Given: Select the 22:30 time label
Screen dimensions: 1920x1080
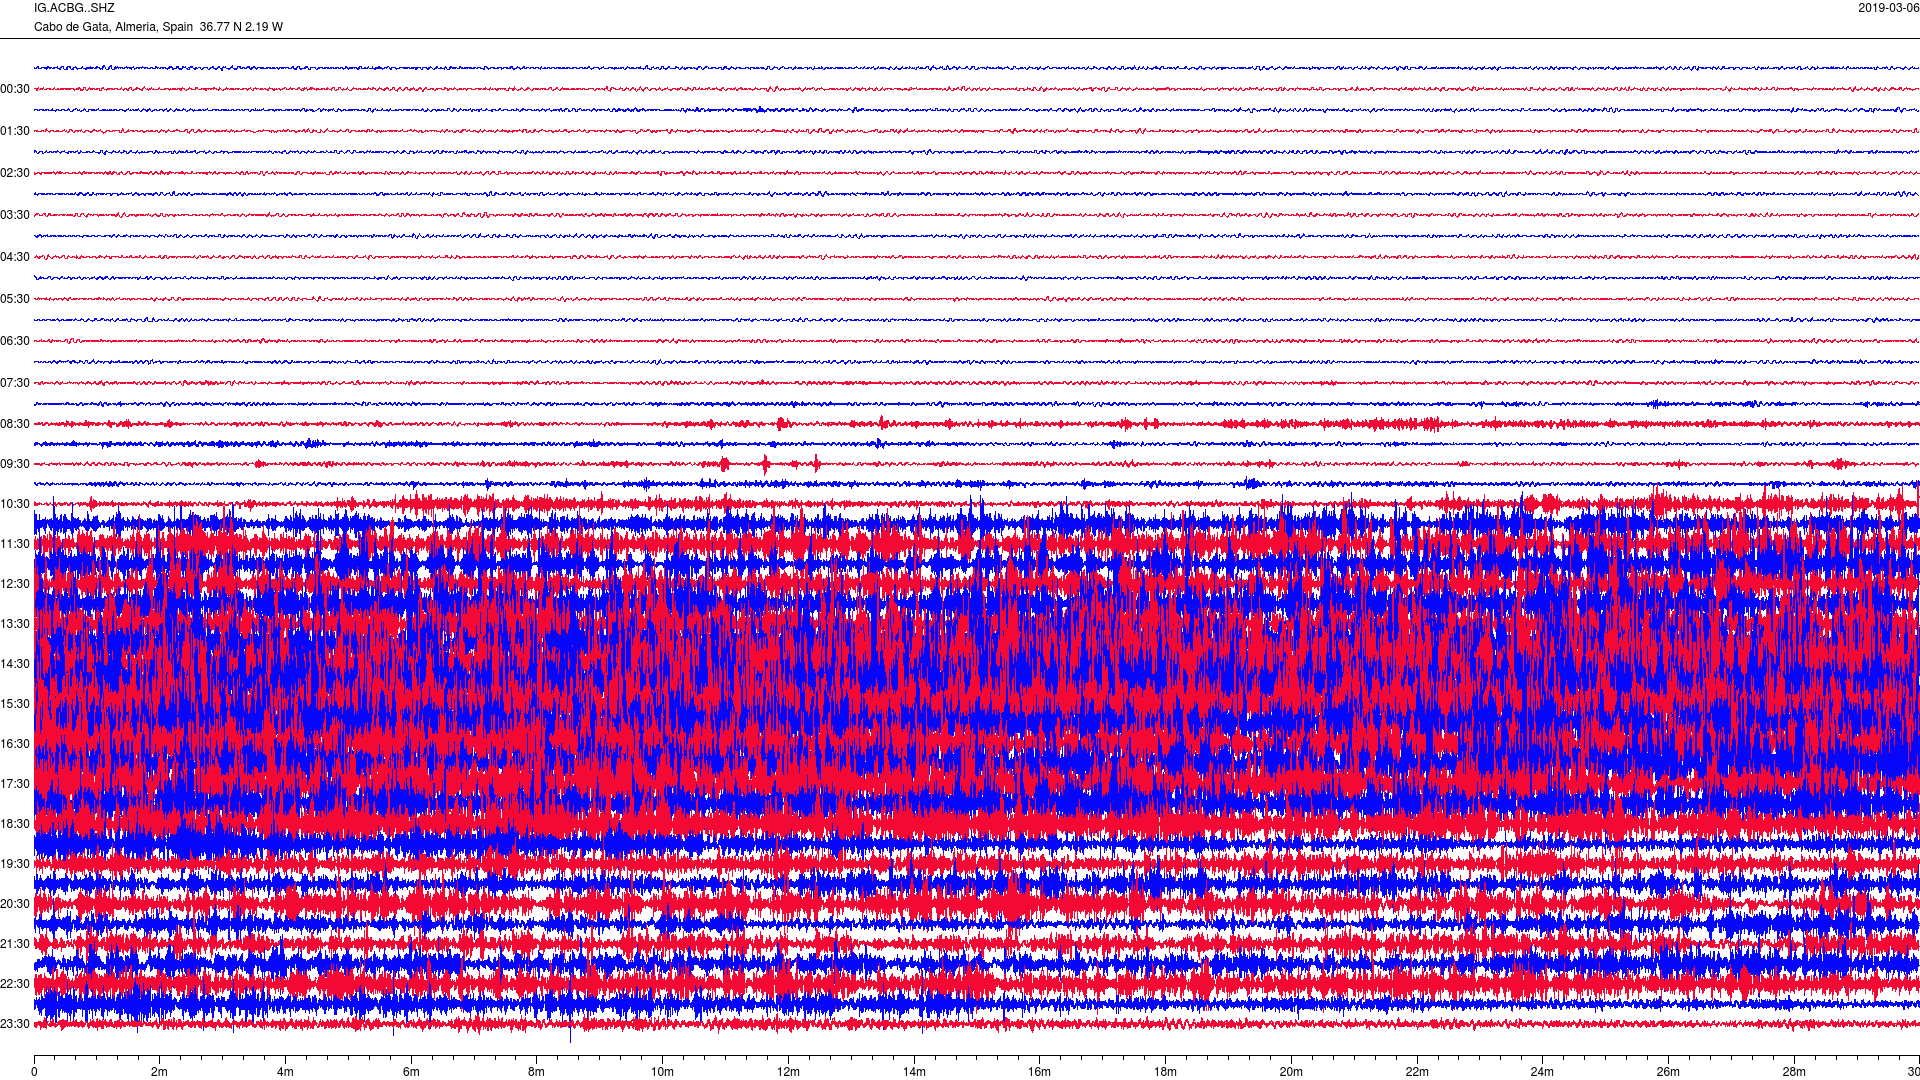Looking at the screenshot, I should point(15,984).
